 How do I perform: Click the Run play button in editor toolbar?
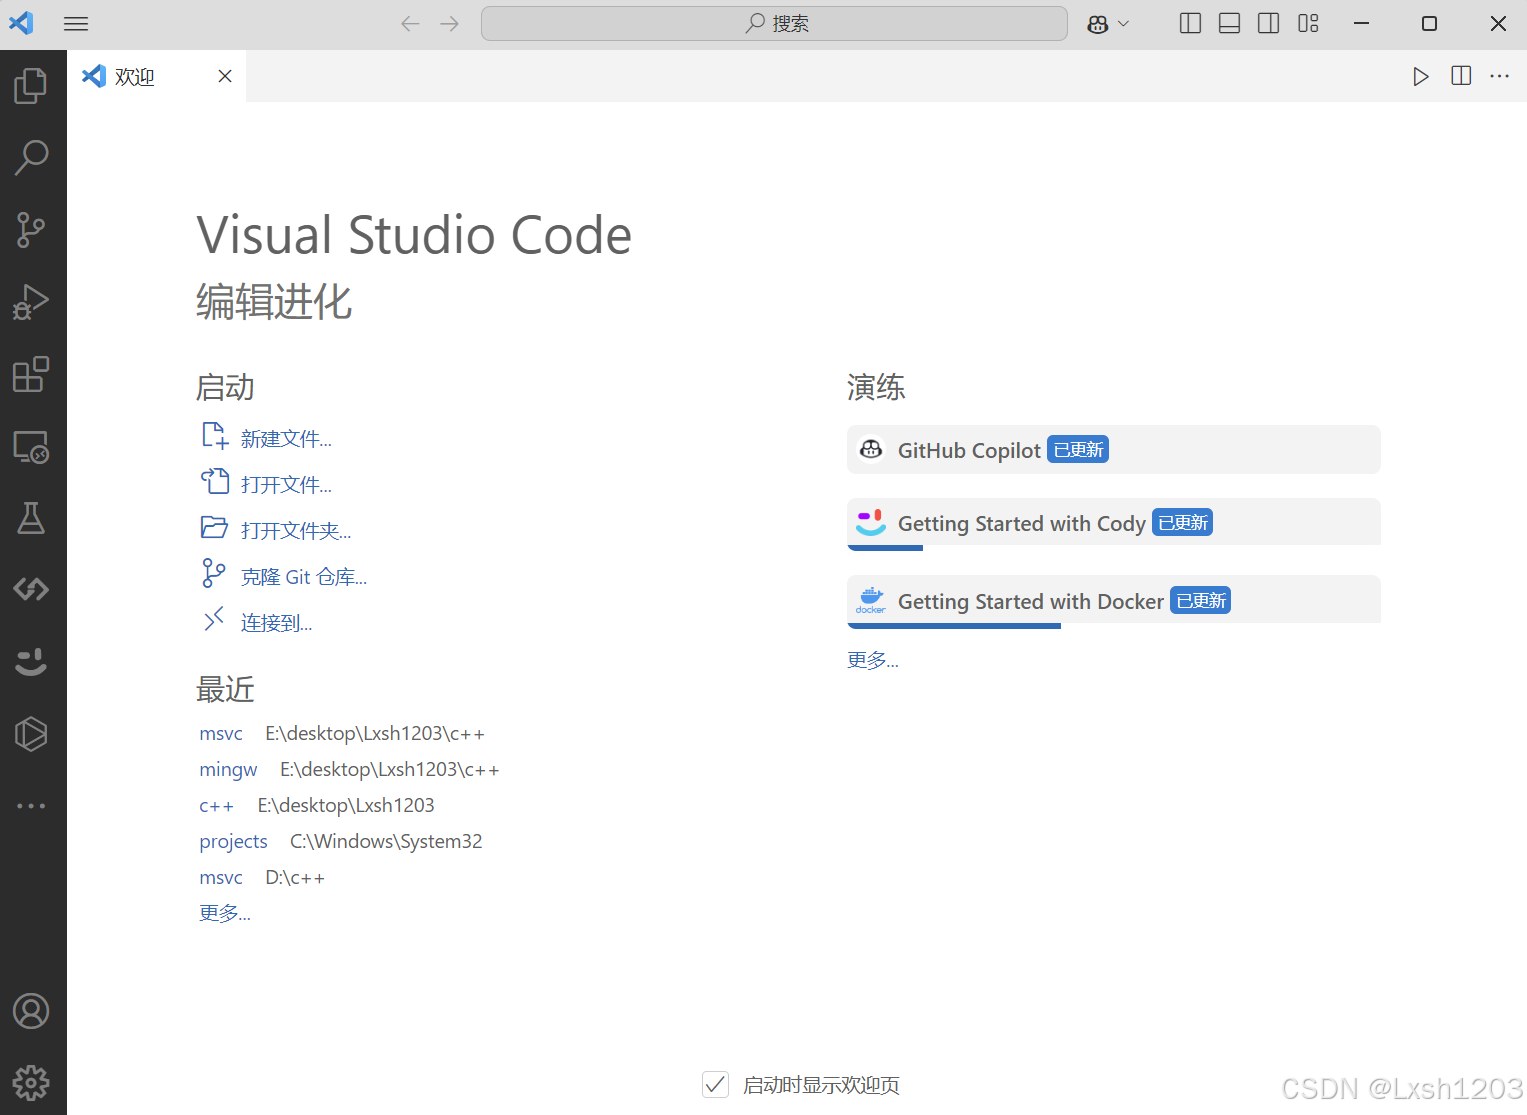(1420, 77)
